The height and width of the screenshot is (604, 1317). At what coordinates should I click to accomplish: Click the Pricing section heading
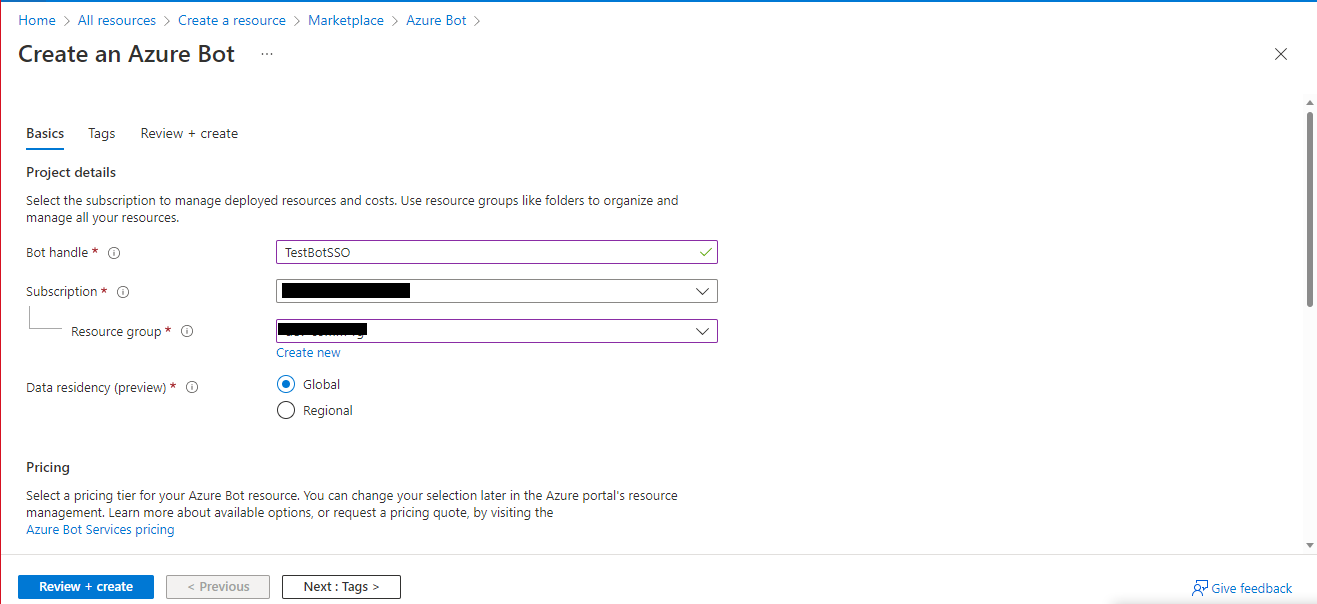[48, 467]
